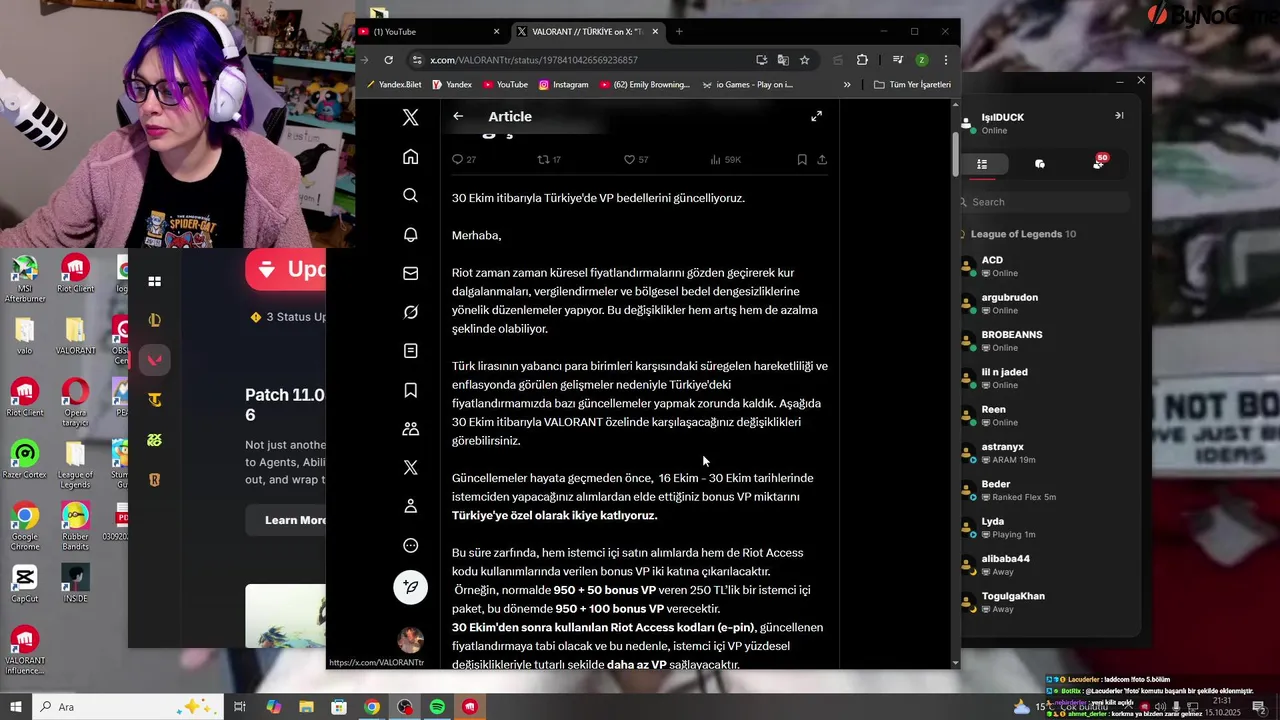The width and height of the screenshot is (1280, 720).
Task: Open File Explorer from taskbar
Action: 306,707
